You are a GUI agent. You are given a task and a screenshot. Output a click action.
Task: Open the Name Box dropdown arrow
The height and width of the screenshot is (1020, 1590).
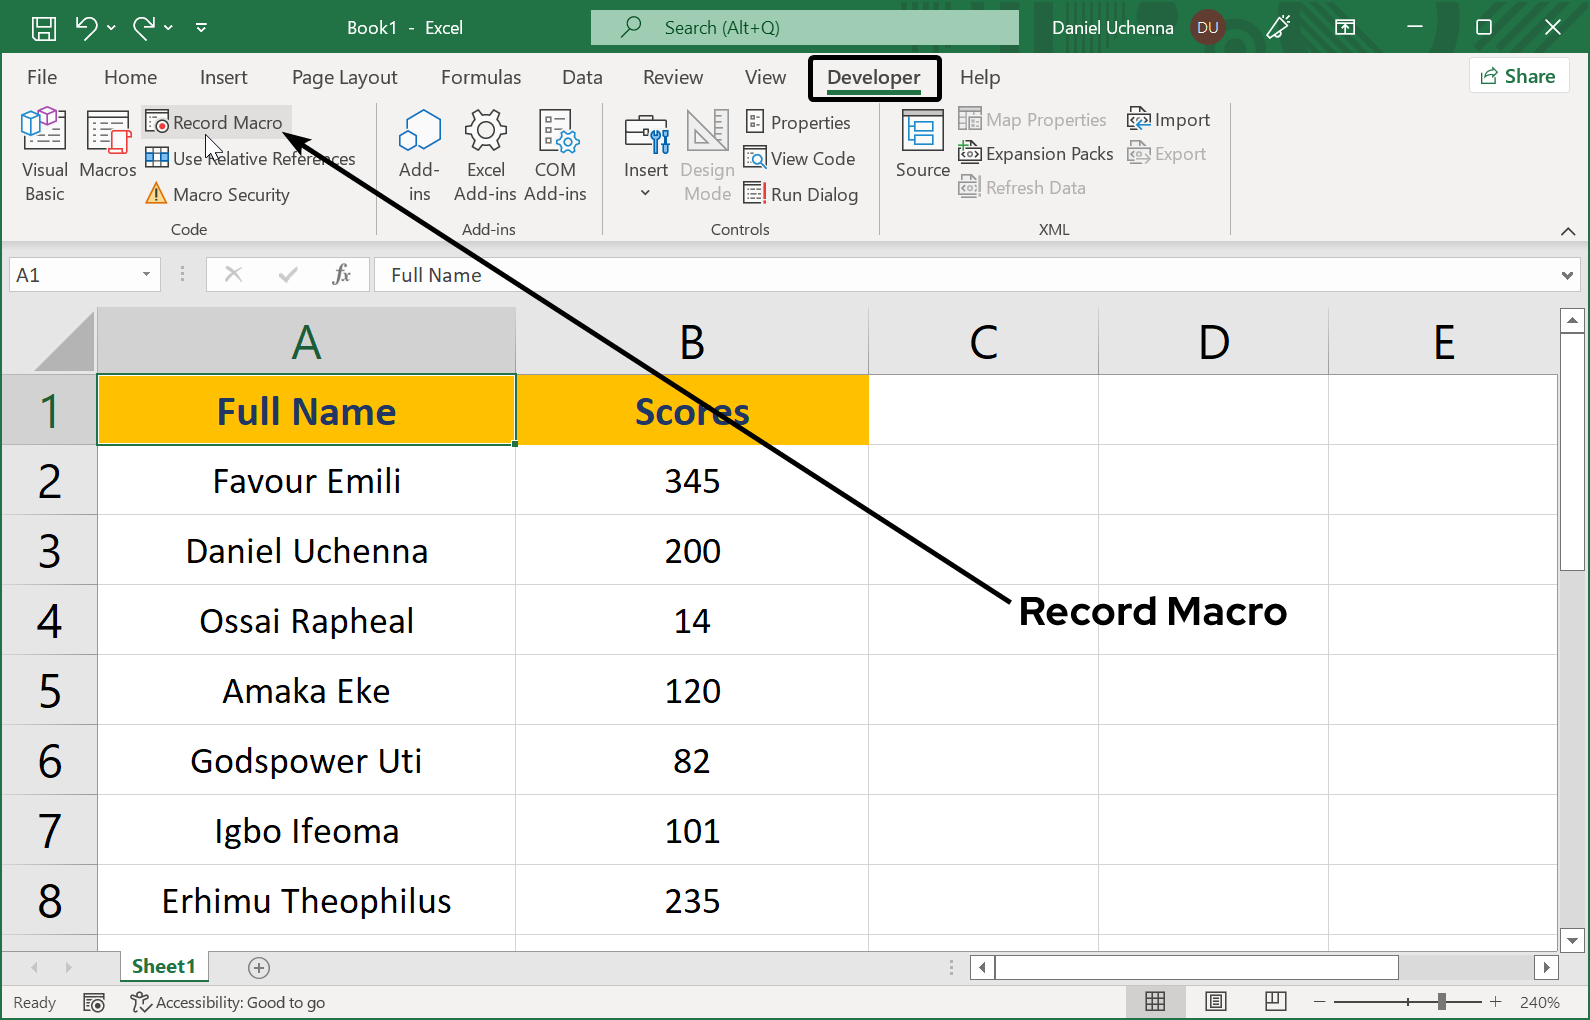[146, 275]
